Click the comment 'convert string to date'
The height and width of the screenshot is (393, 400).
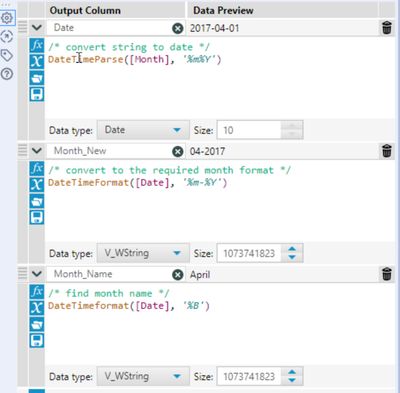[129, 47]
